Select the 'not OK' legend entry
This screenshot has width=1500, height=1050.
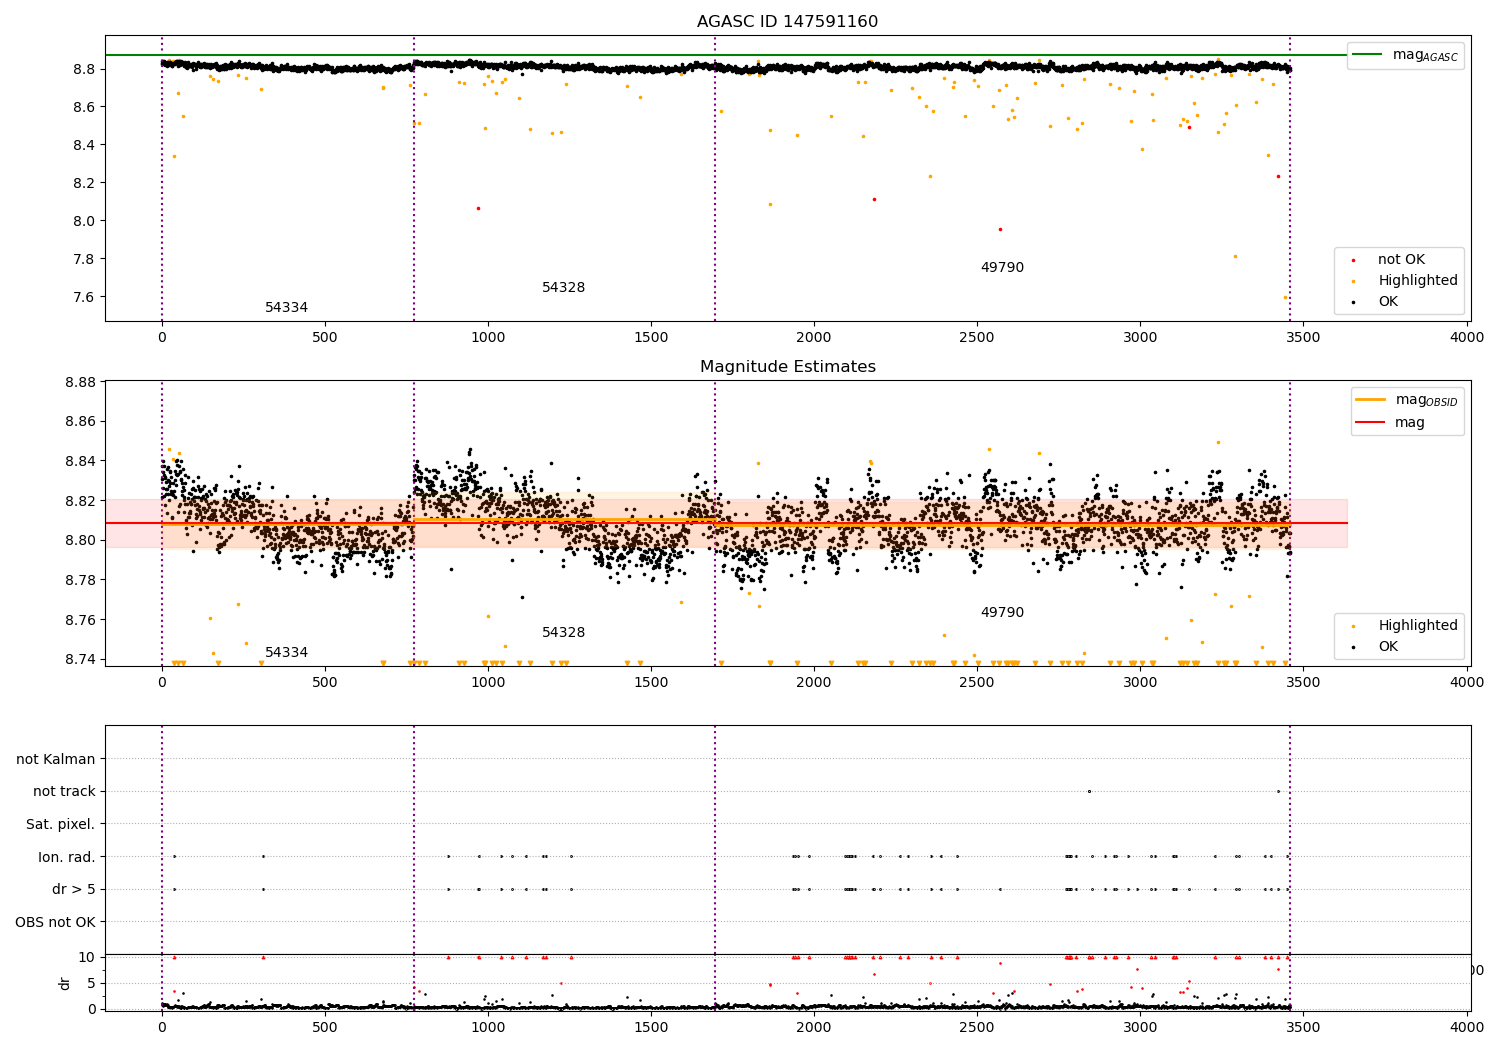click(x=1401, y=260)
